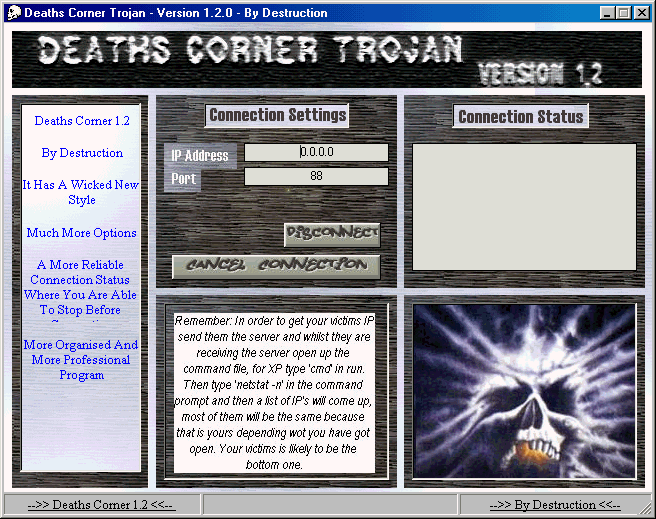Click the By Destruction status bar panel
Screen dimensions: 656x519
point(554,505)
